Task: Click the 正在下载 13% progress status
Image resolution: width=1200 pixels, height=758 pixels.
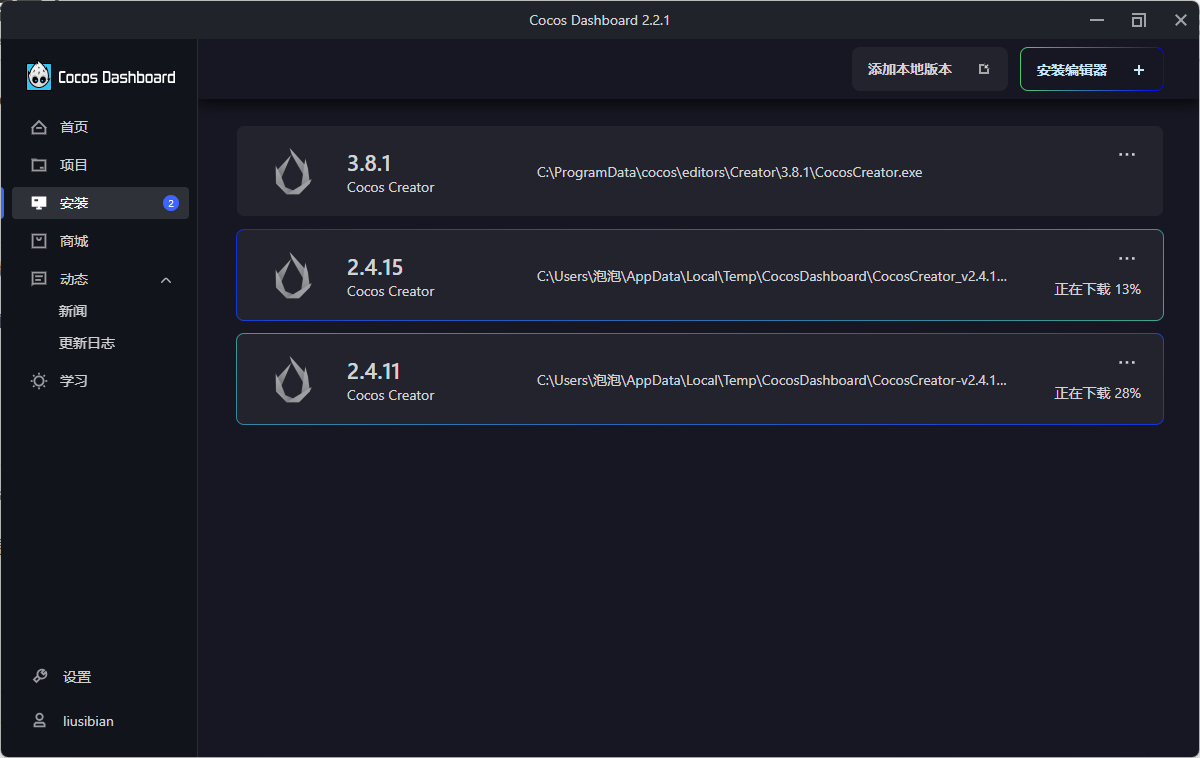Action: 1097,289
